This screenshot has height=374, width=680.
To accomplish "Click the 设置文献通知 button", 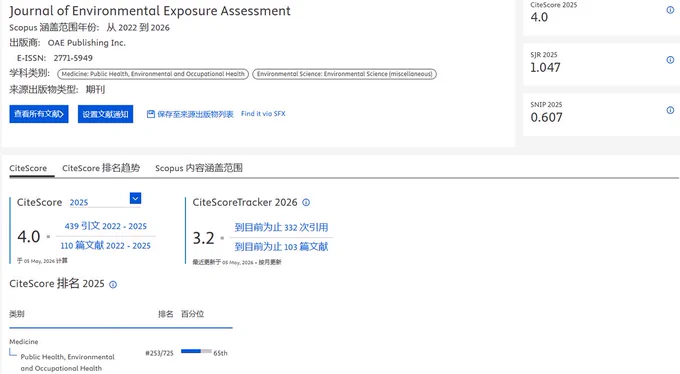I will click(x=105, y=114).
